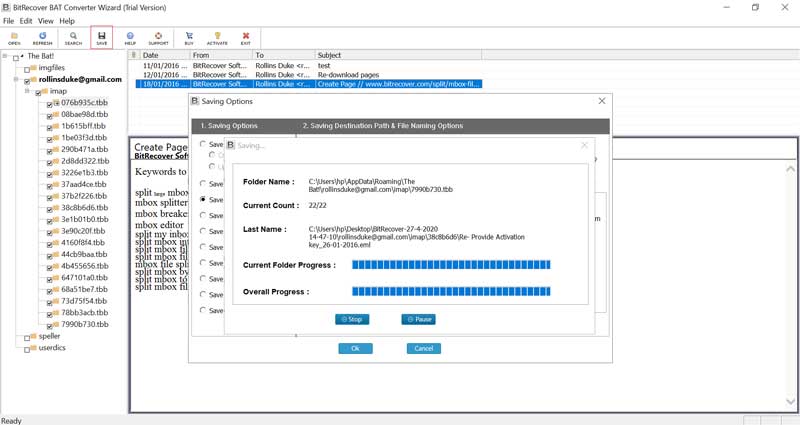Toggle checkbox for The Bat! root folder
800x425 pixels.
tap(16, 58)
